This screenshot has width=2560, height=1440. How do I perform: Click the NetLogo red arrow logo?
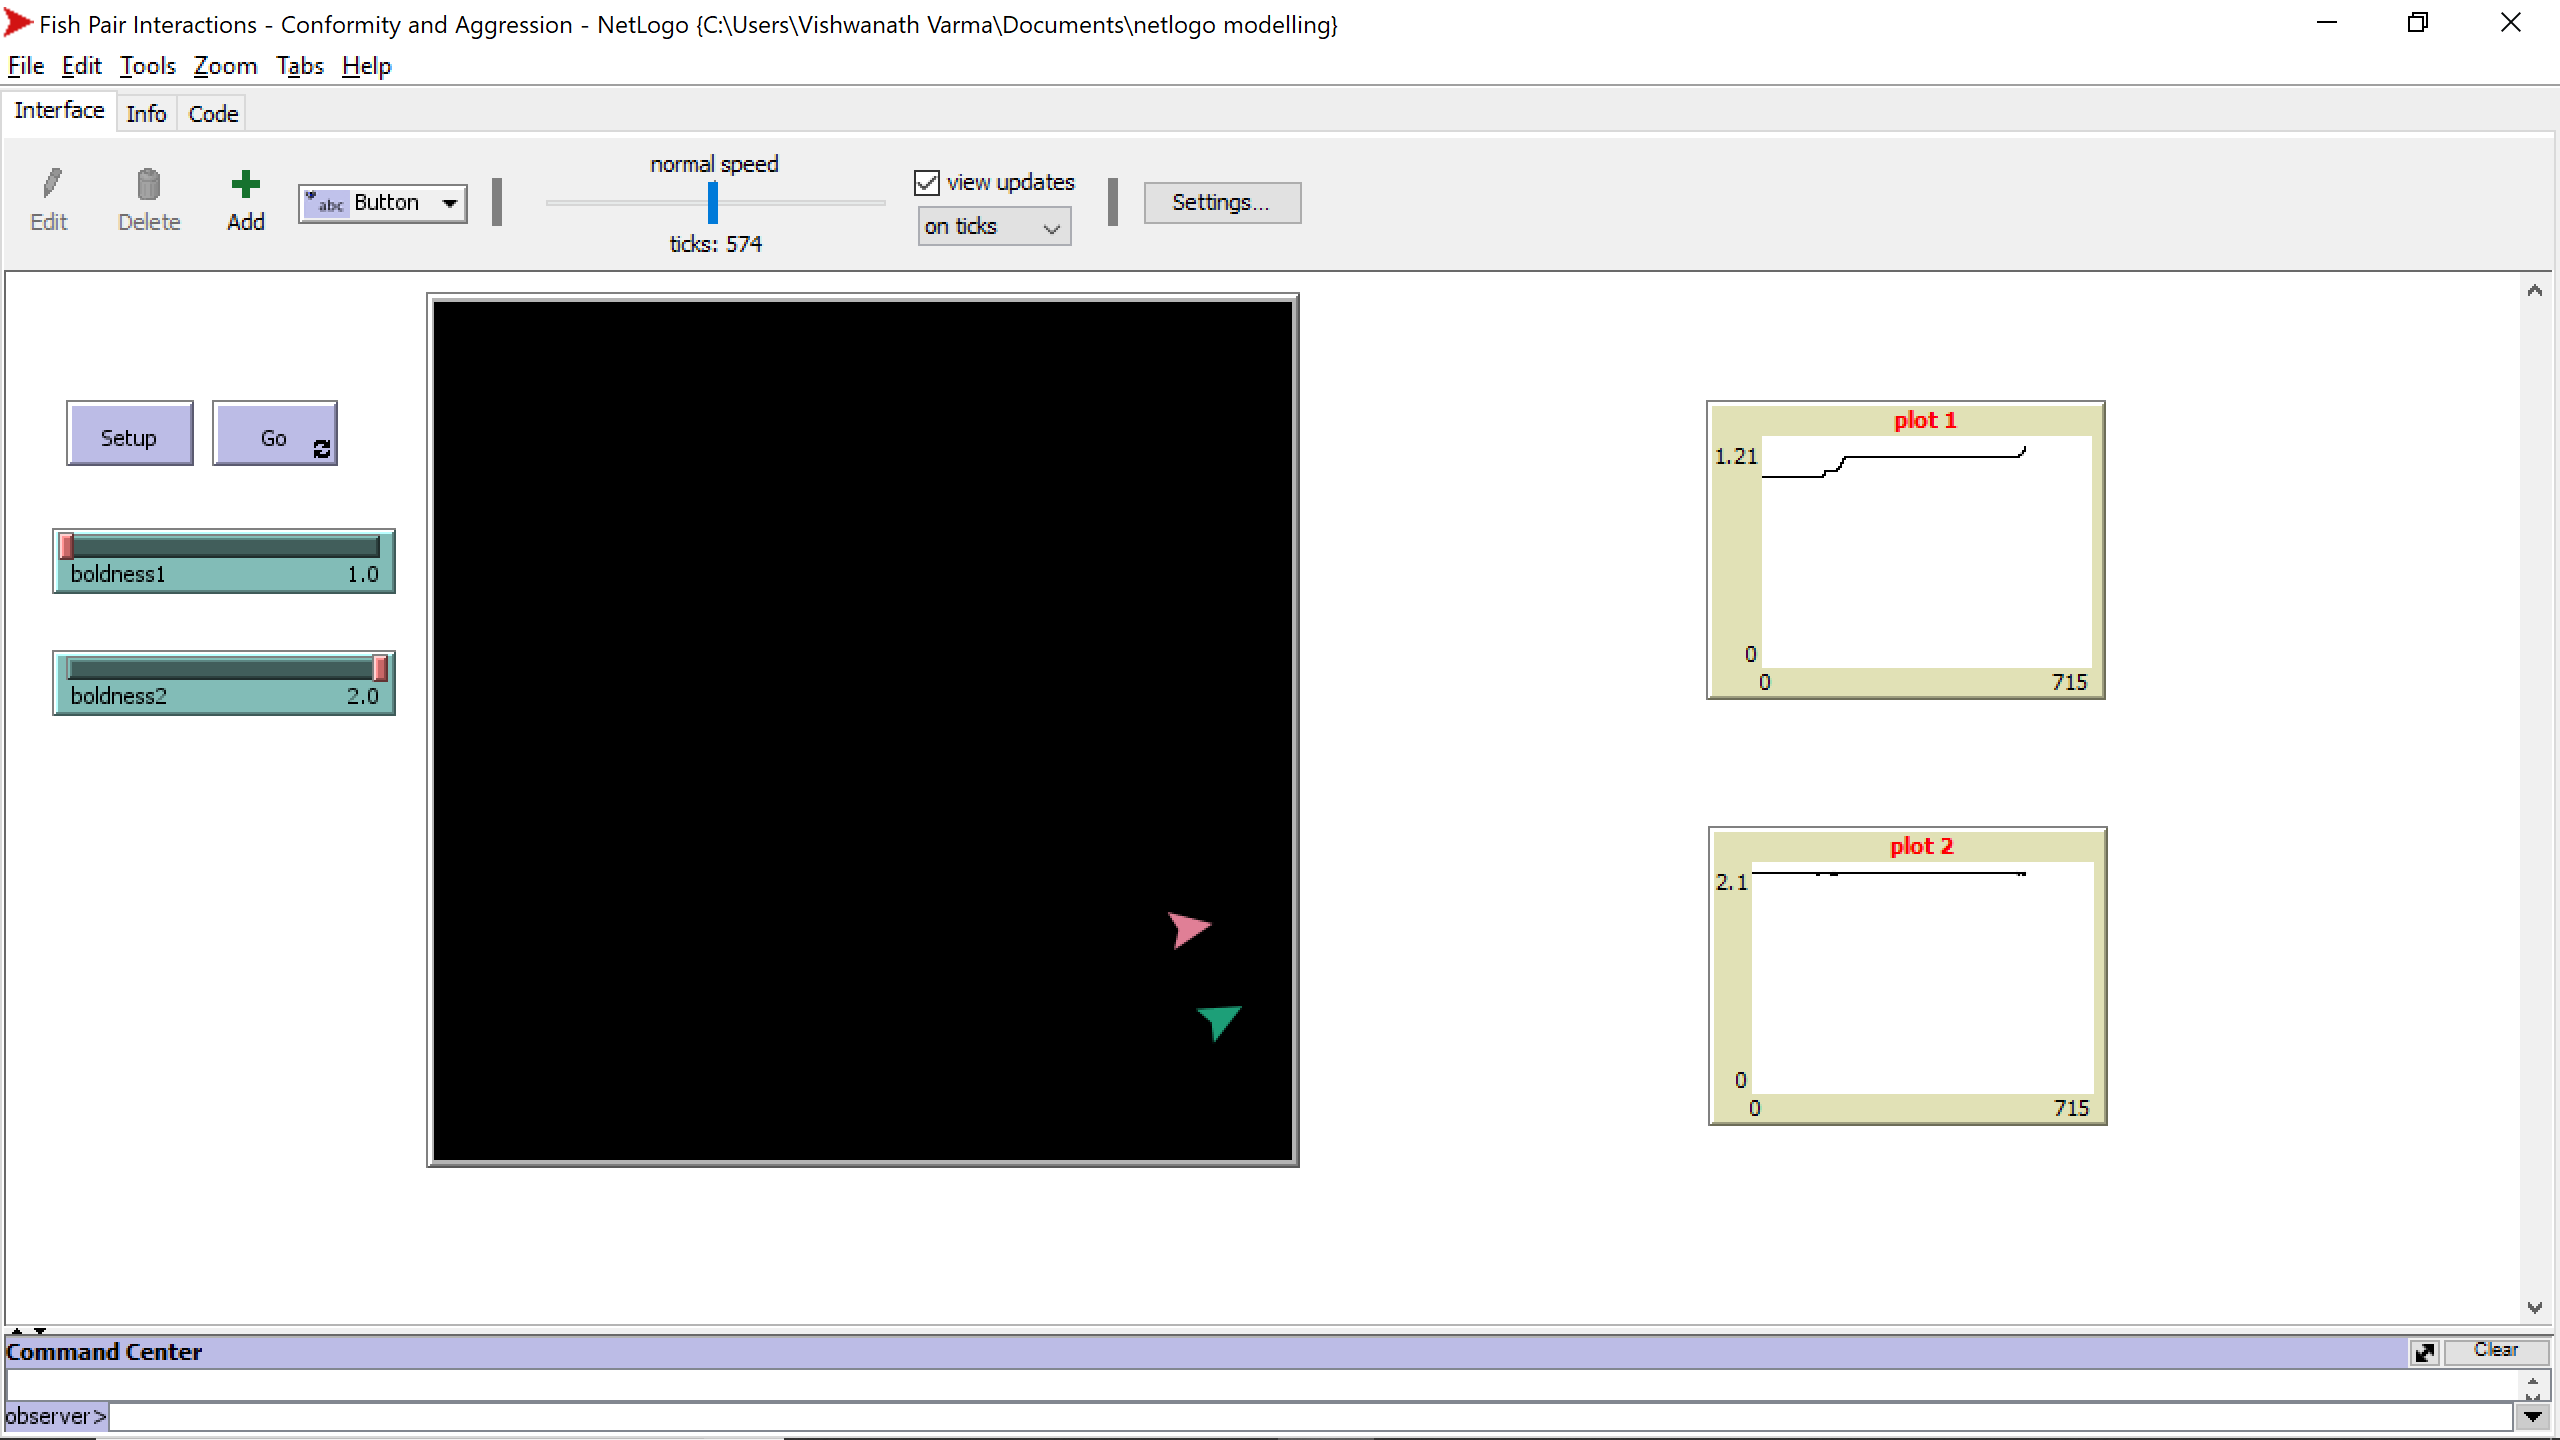click(18, 22)
